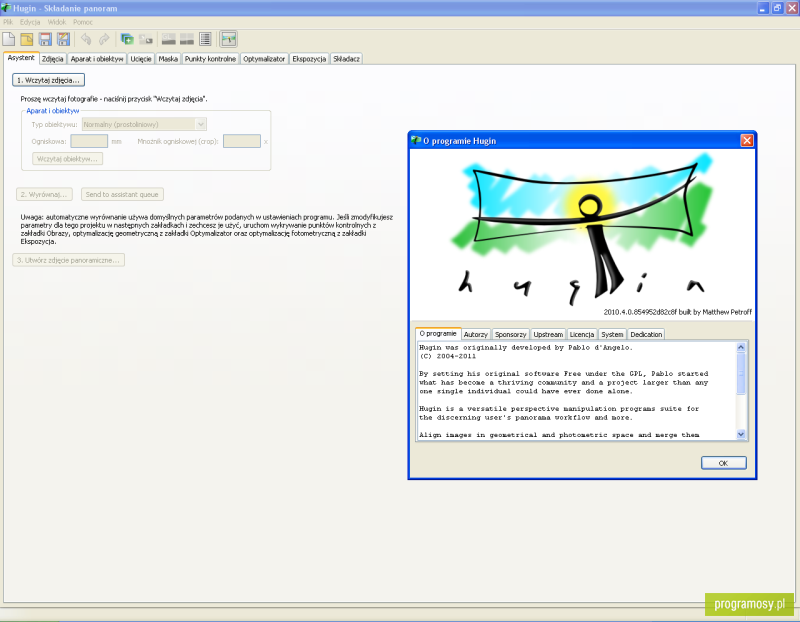The width and height of the screenshot is (800, 622).
Task: Switch to the Ekspozycja tab
Action: (x=309, y=59)
